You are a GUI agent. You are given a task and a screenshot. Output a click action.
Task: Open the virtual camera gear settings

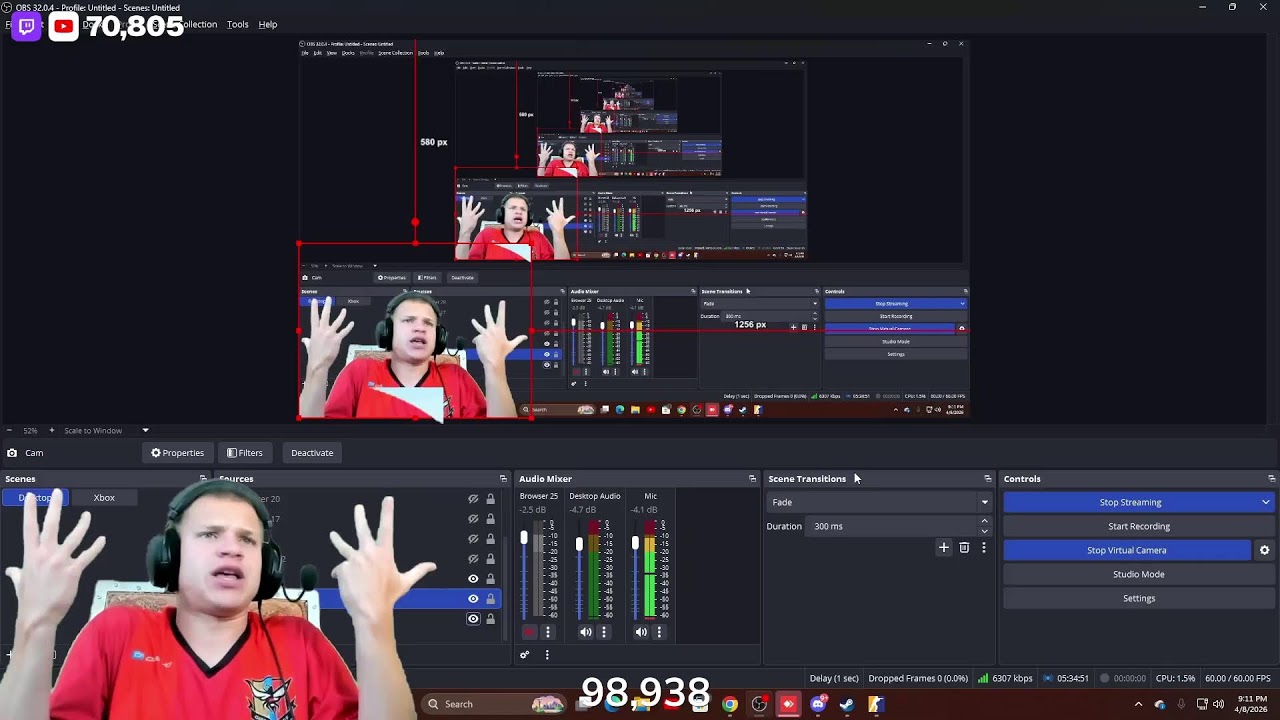coord(1264,550)
